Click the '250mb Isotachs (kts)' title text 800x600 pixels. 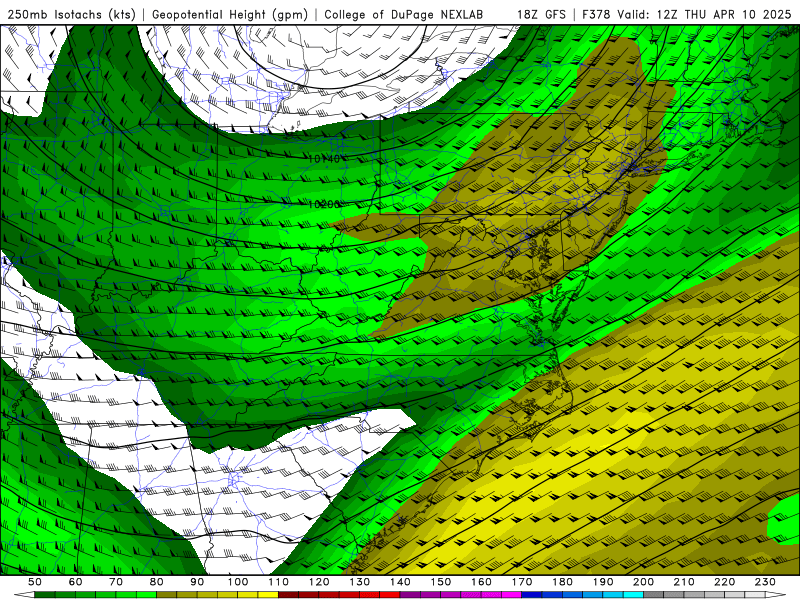point(71,15)
